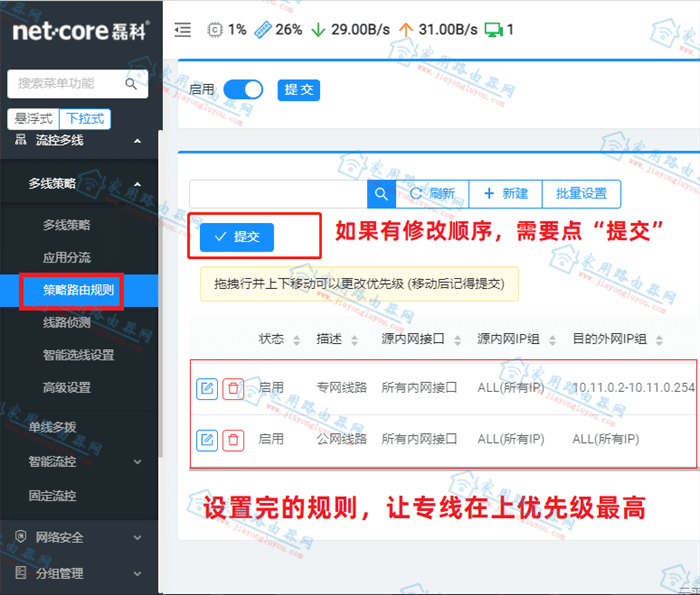Click the 新建 button to add rule
700x595 pixels.
(506, 194)
